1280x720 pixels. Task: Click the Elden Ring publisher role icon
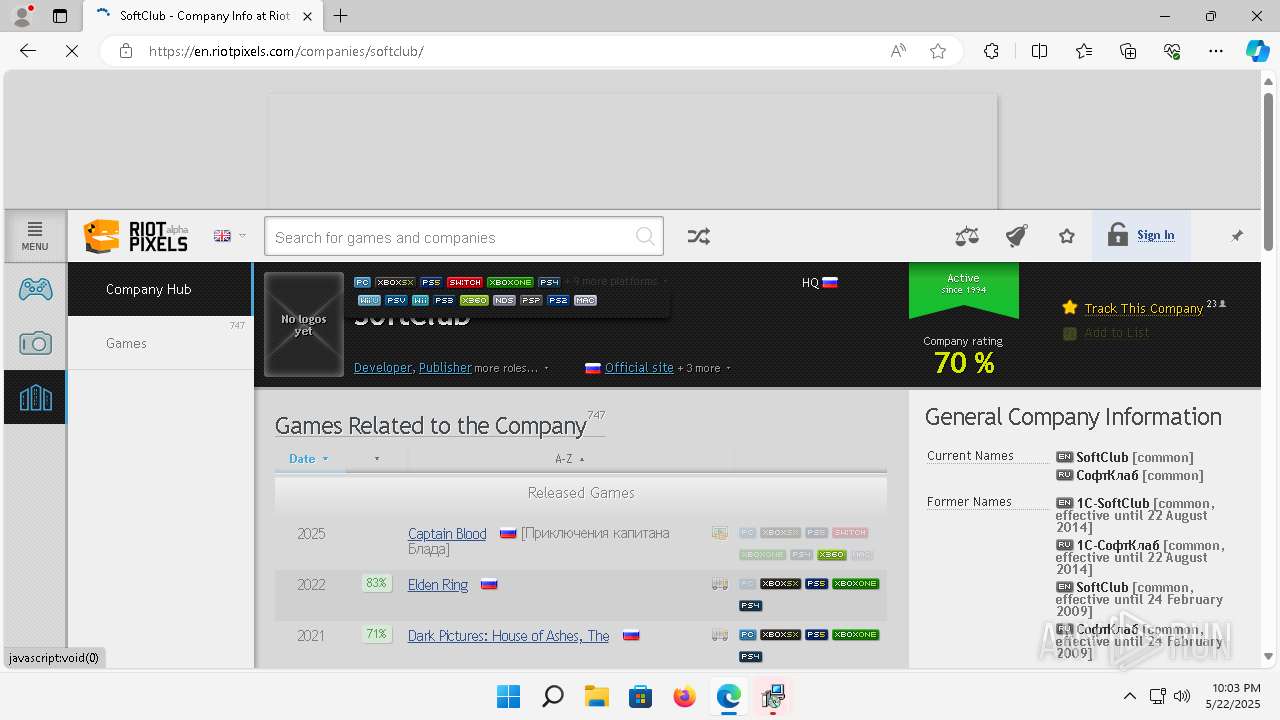[x=719, y=584]
